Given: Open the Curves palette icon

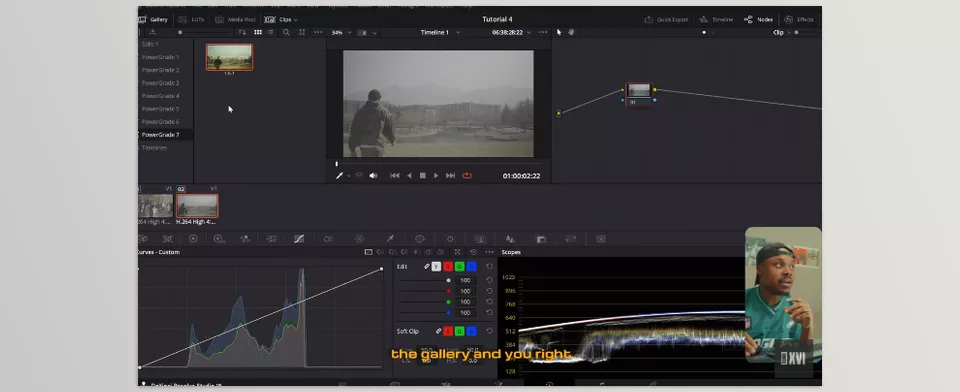Looking at the screenshot, I should tap(299, 239).
